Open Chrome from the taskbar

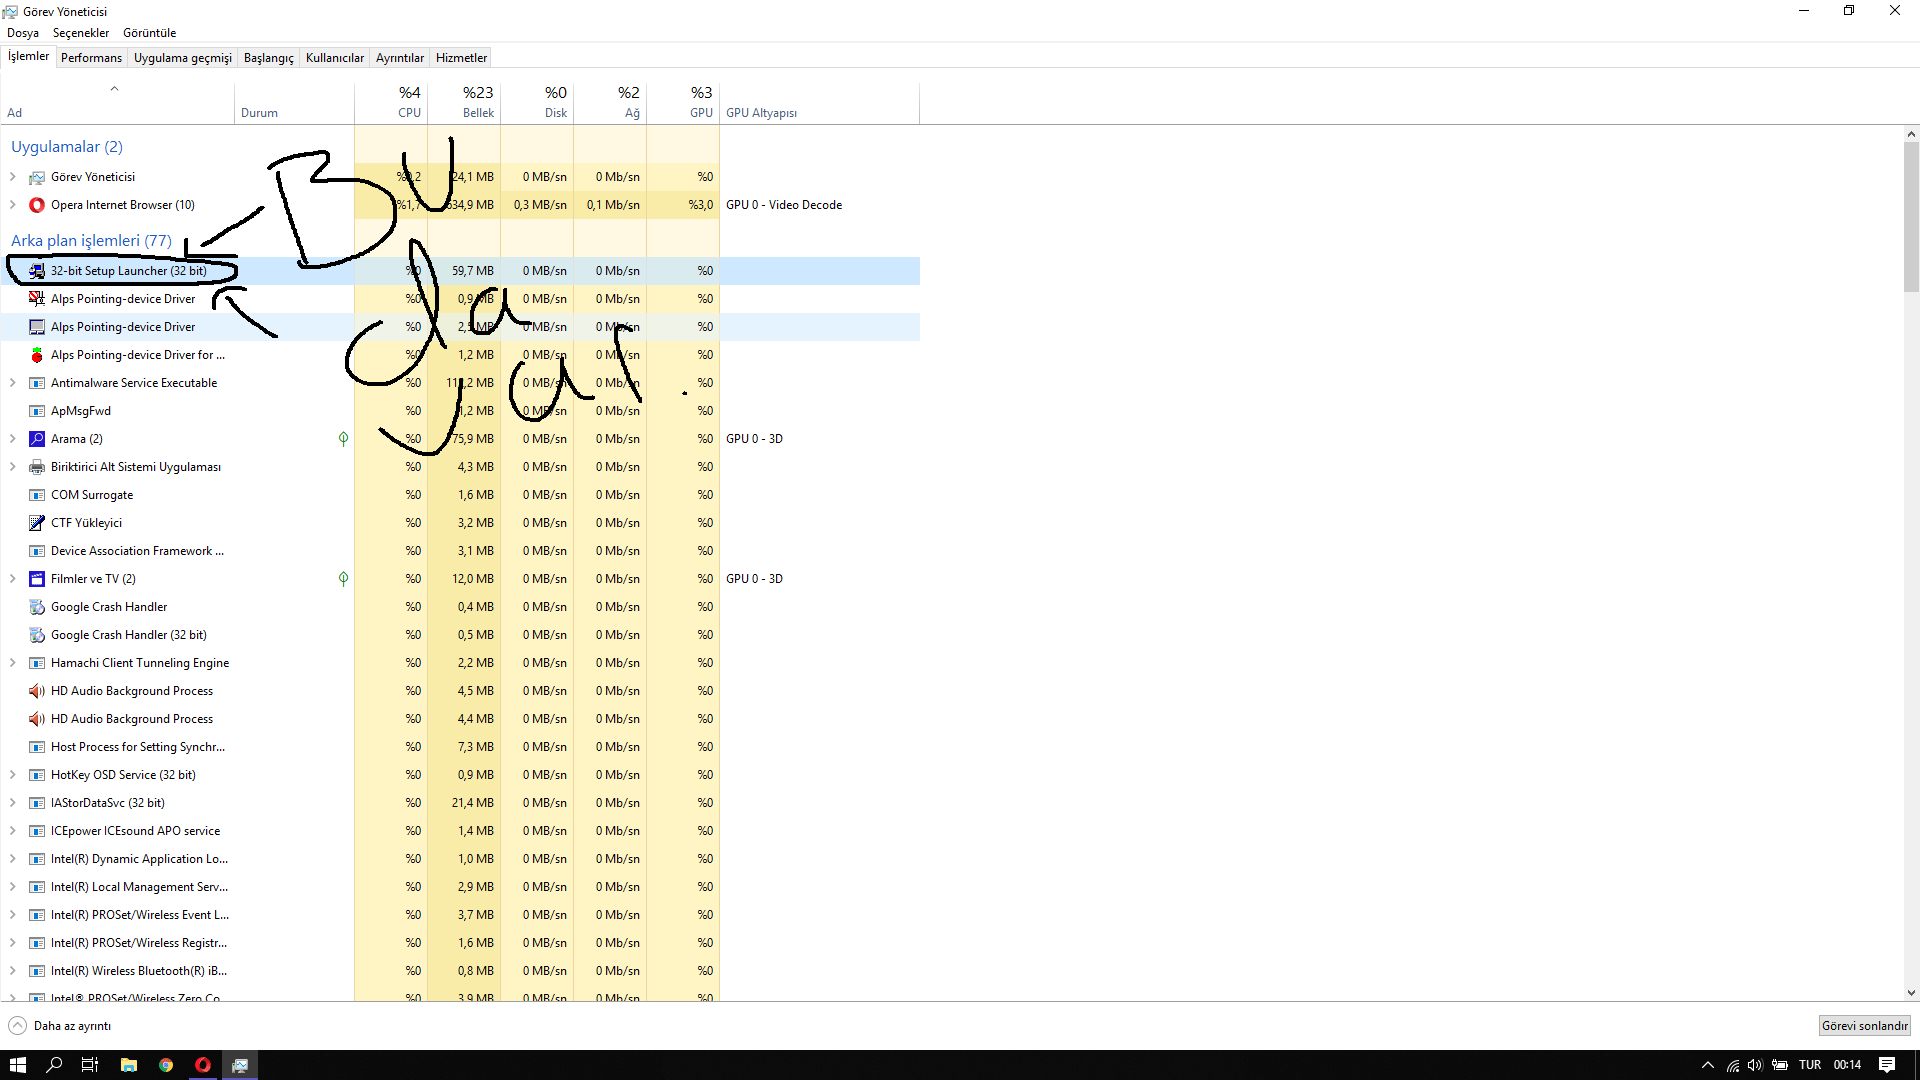166,1065
